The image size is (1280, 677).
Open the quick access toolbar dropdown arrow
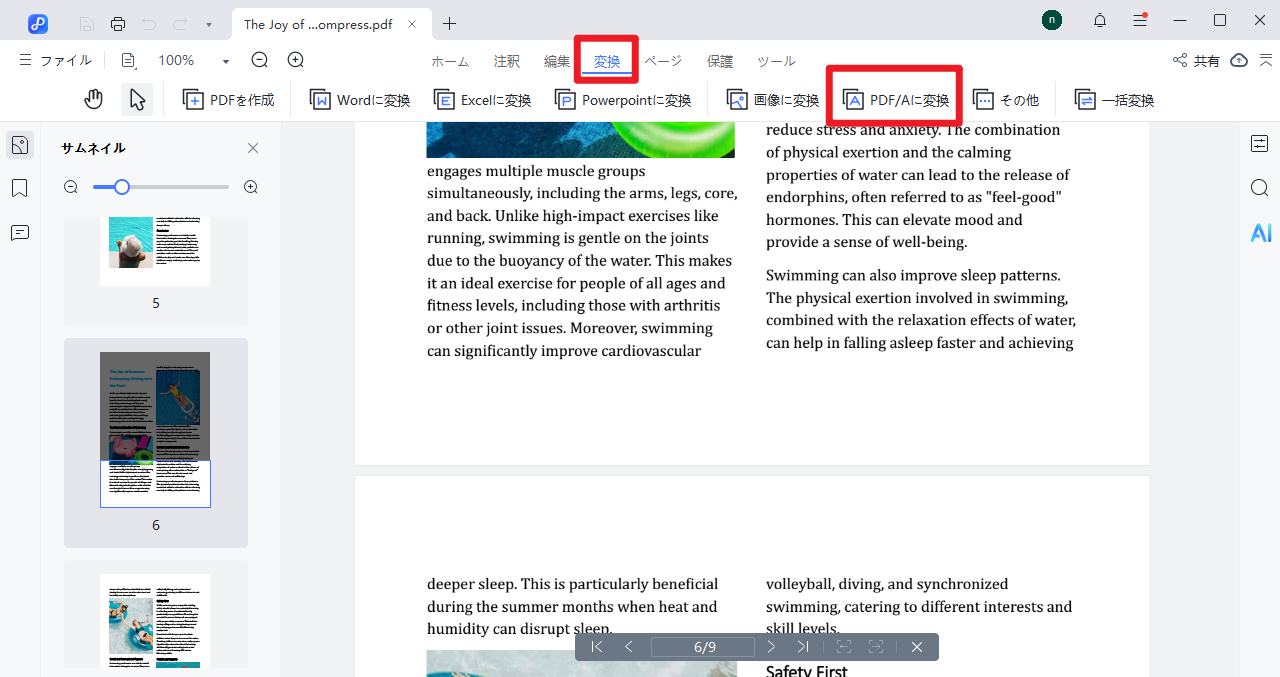click(x=208, y=24)
